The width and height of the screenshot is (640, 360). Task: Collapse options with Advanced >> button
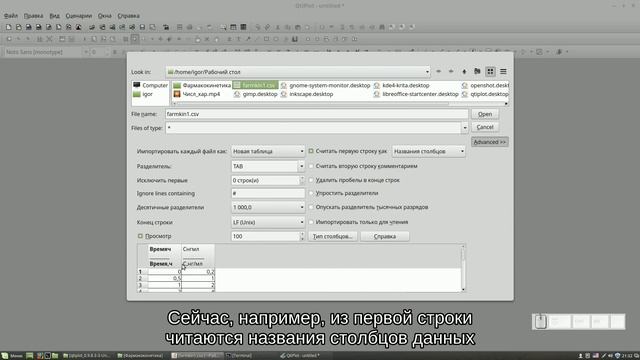[x=490, y=142]
